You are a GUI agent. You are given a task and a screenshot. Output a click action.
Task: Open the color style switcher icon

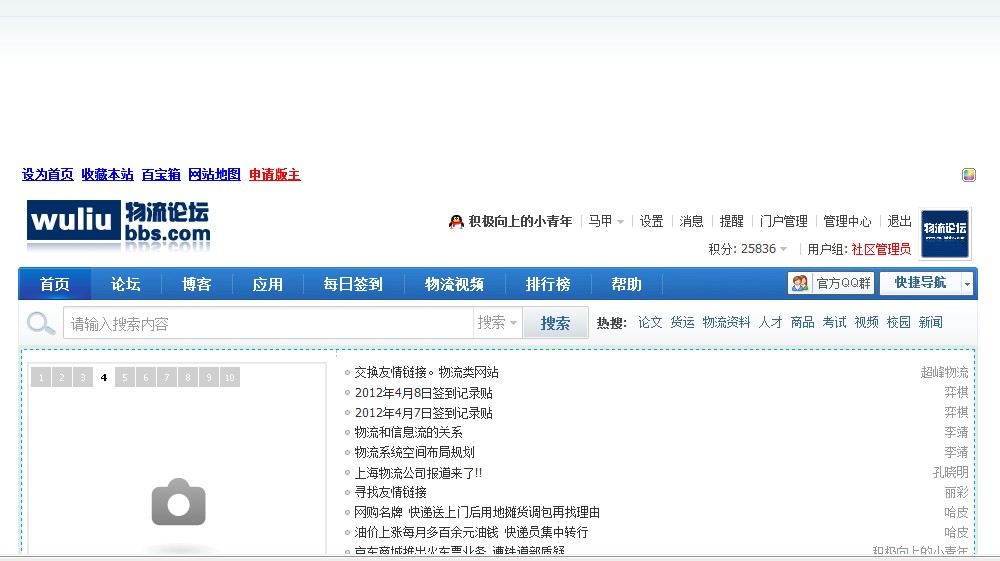click(x=969, y=175)
